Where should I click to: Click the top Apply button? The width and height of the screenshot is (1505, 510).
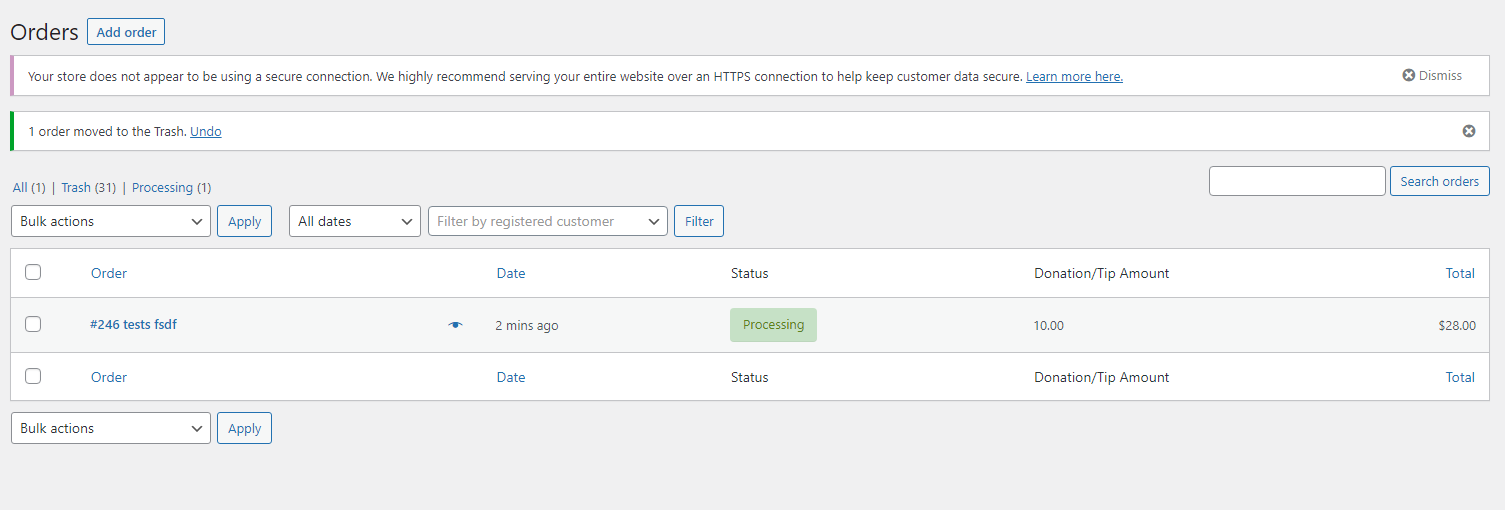[x=244, y=221]
